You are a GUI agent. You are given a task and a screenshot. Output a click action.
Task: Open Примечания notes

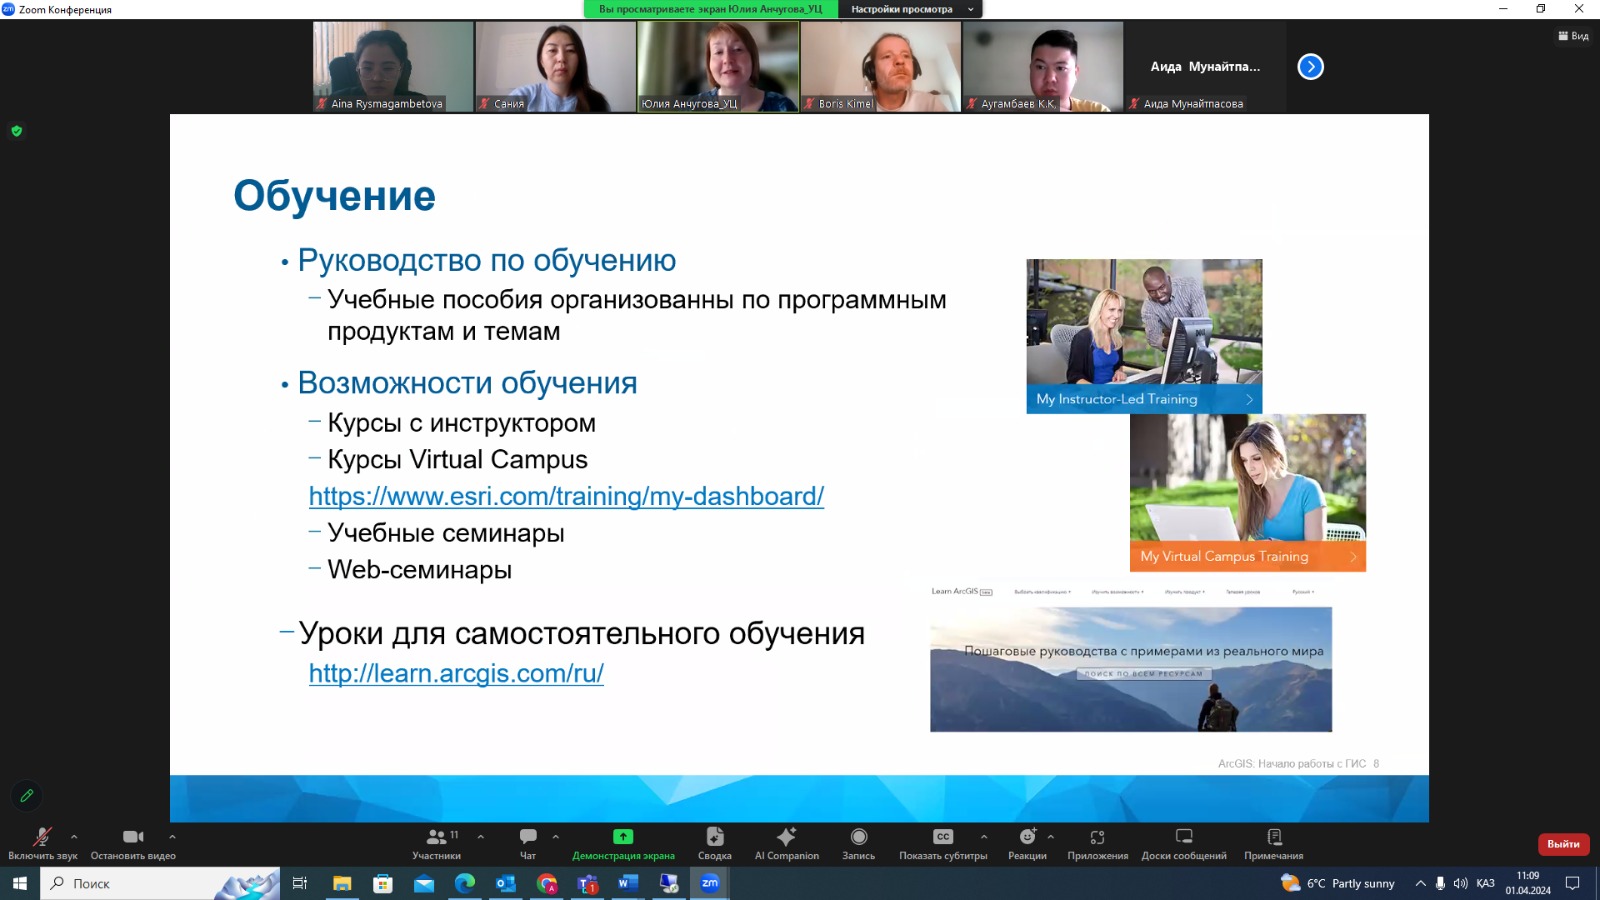(x=1274, y=843)
